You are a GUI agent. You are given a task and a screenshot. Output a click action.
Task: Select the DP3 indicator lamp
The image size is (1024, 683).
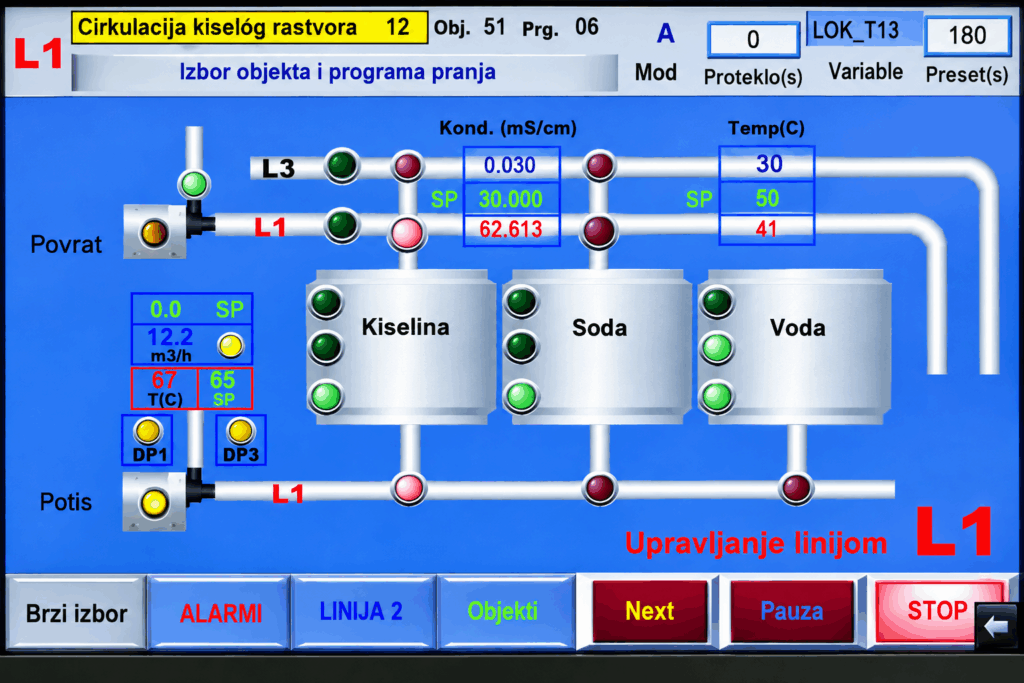[x=240, y=431]
